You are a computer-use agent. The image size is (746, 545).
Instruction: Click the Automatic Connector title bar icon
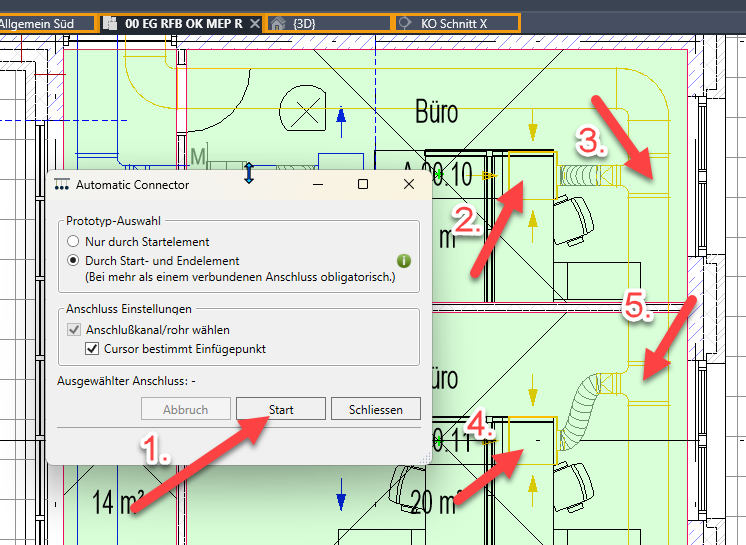(x=62, y=185)
